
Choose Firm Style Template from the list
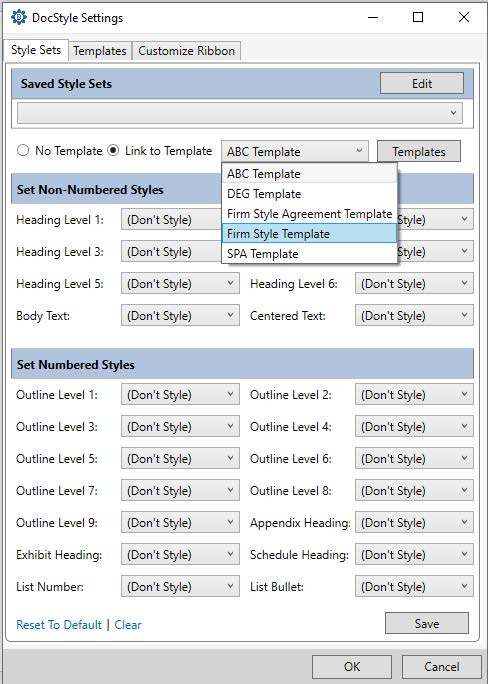(x=310, y=234)
